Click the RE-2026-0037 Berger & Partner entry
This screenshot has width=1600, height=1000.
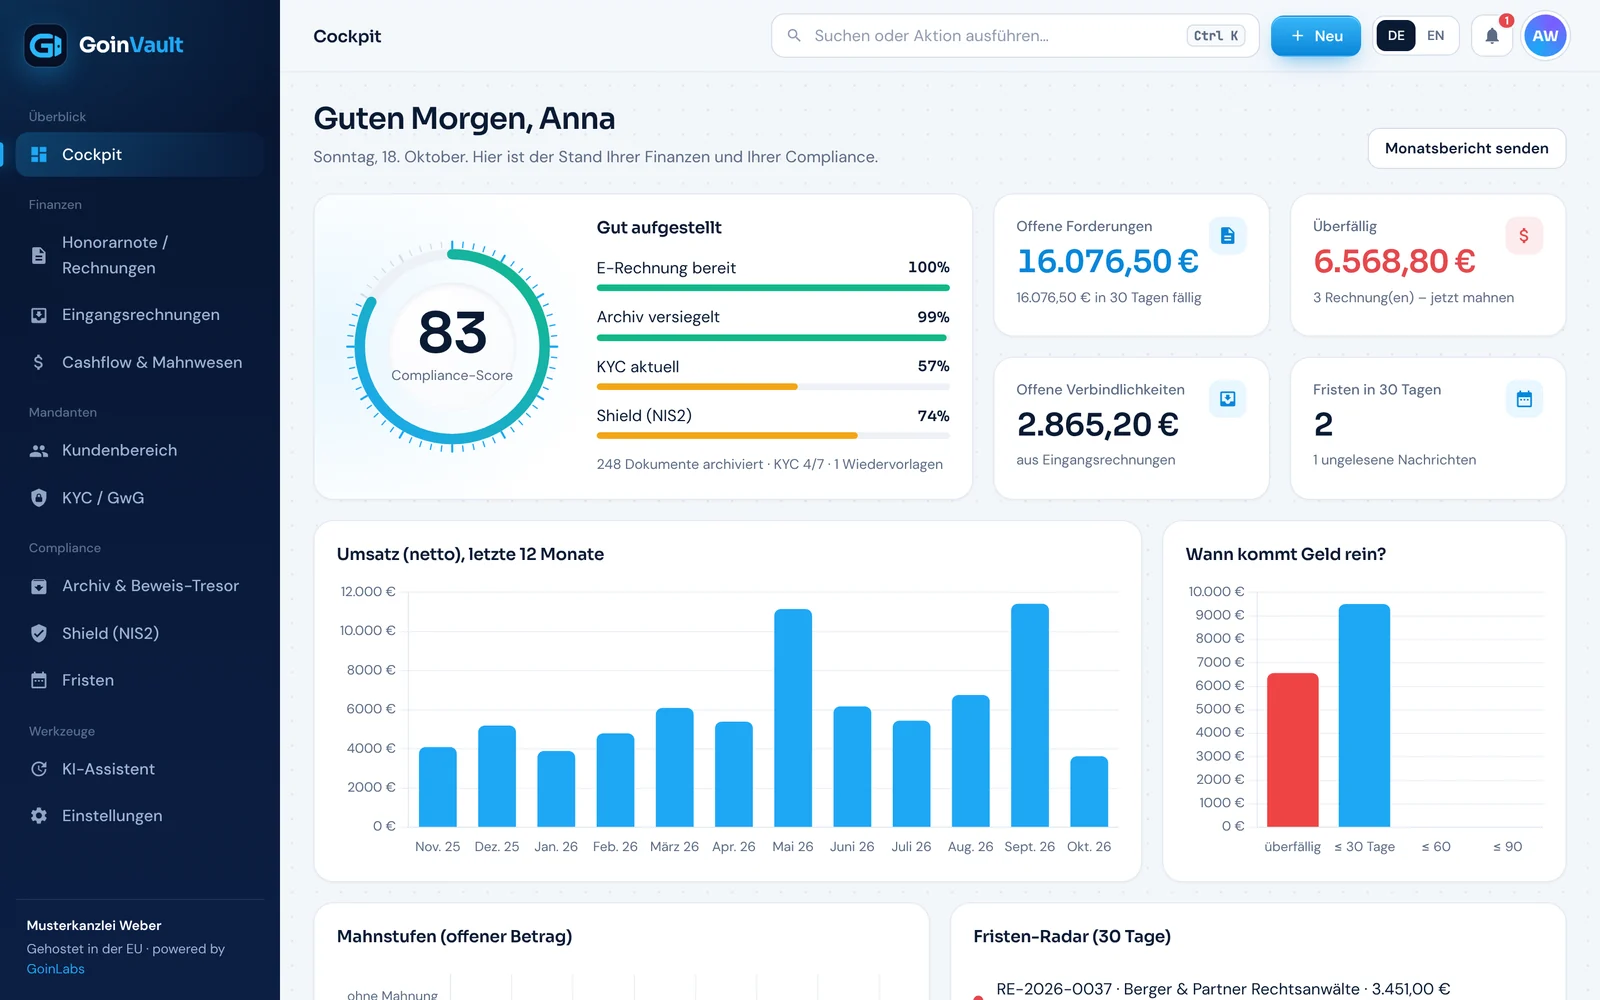1223,989
